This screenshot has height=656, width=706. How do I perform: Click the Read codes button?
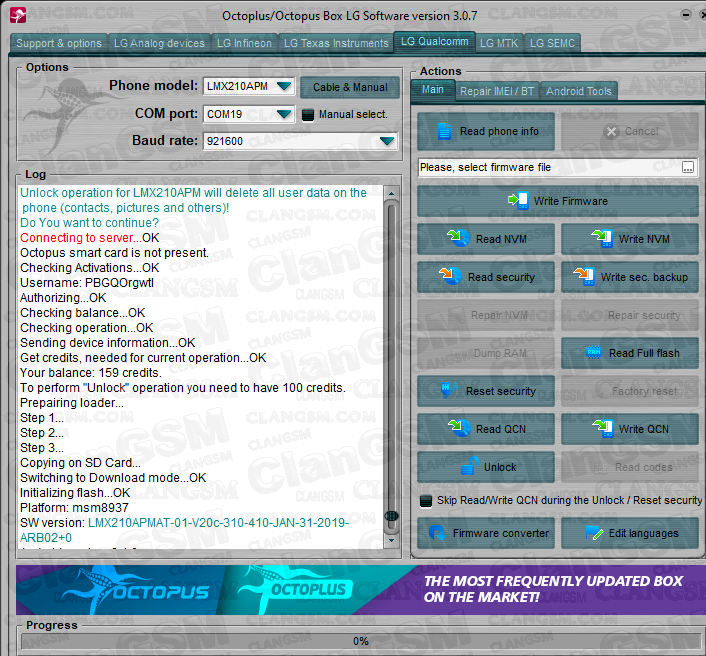click(x=629, y=467)
